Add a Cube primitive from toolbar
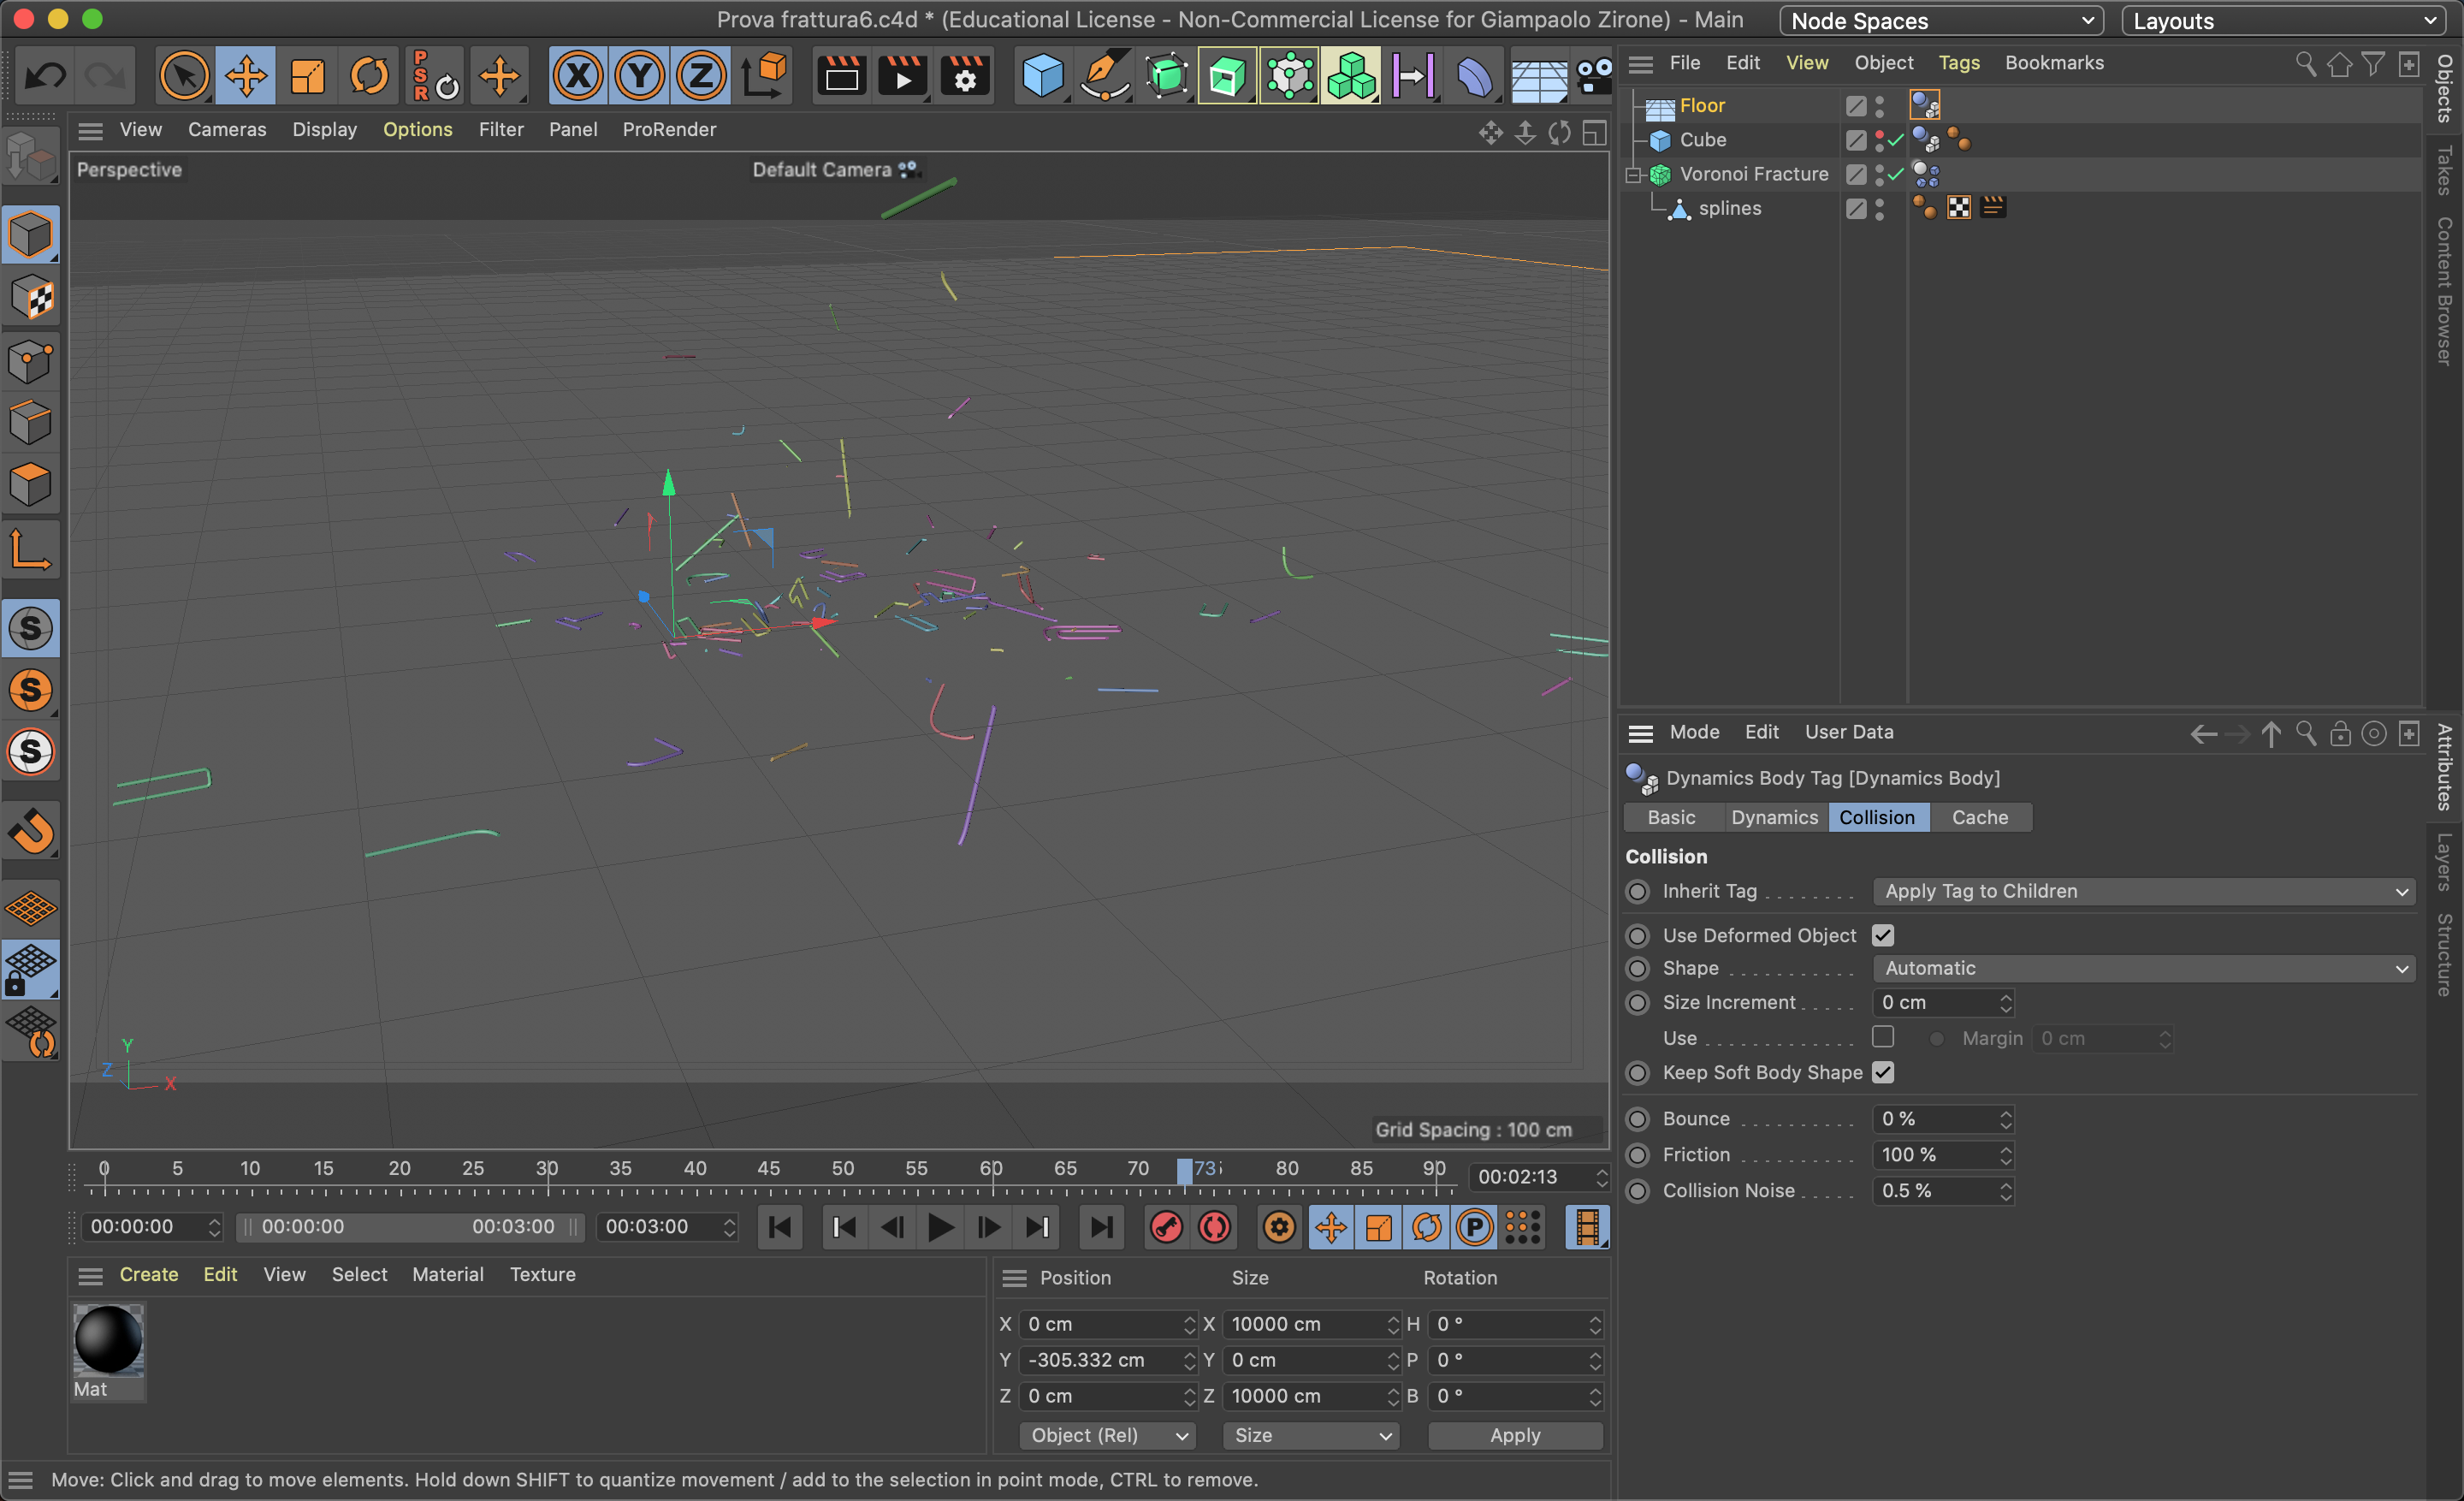 click(x=1042, y=75)
